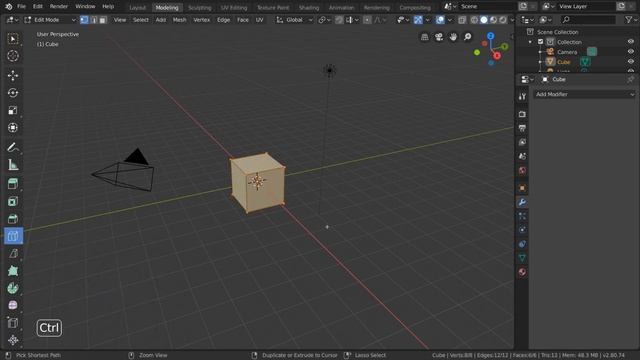Select the Edge Slide tool
The image size is (640, 360).
[x=13, y=323]
